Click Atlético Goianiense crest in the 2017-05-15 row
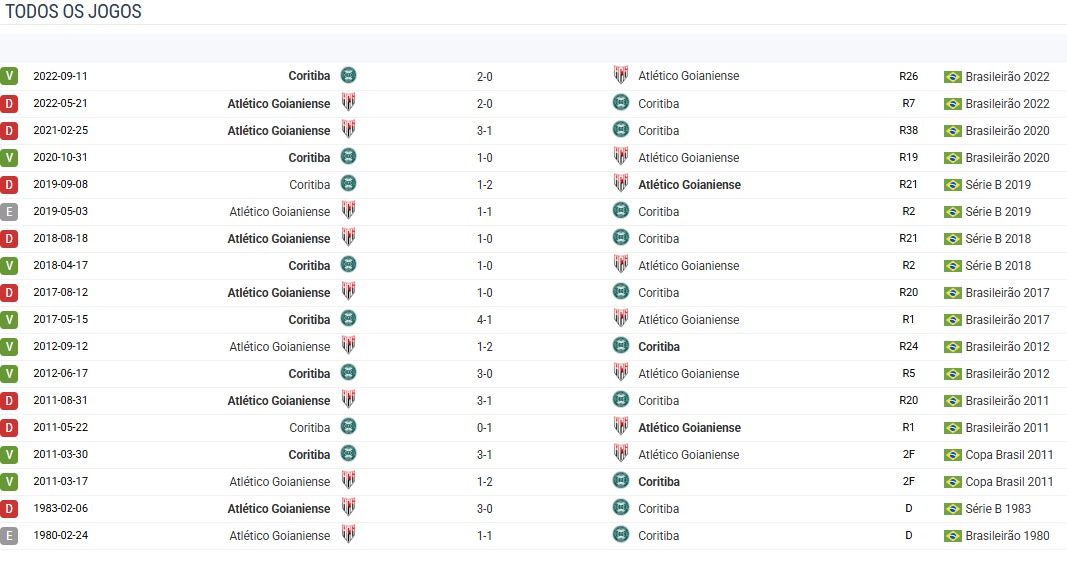The height and width of the screenshot is (561, 1067). click(621, 319)
